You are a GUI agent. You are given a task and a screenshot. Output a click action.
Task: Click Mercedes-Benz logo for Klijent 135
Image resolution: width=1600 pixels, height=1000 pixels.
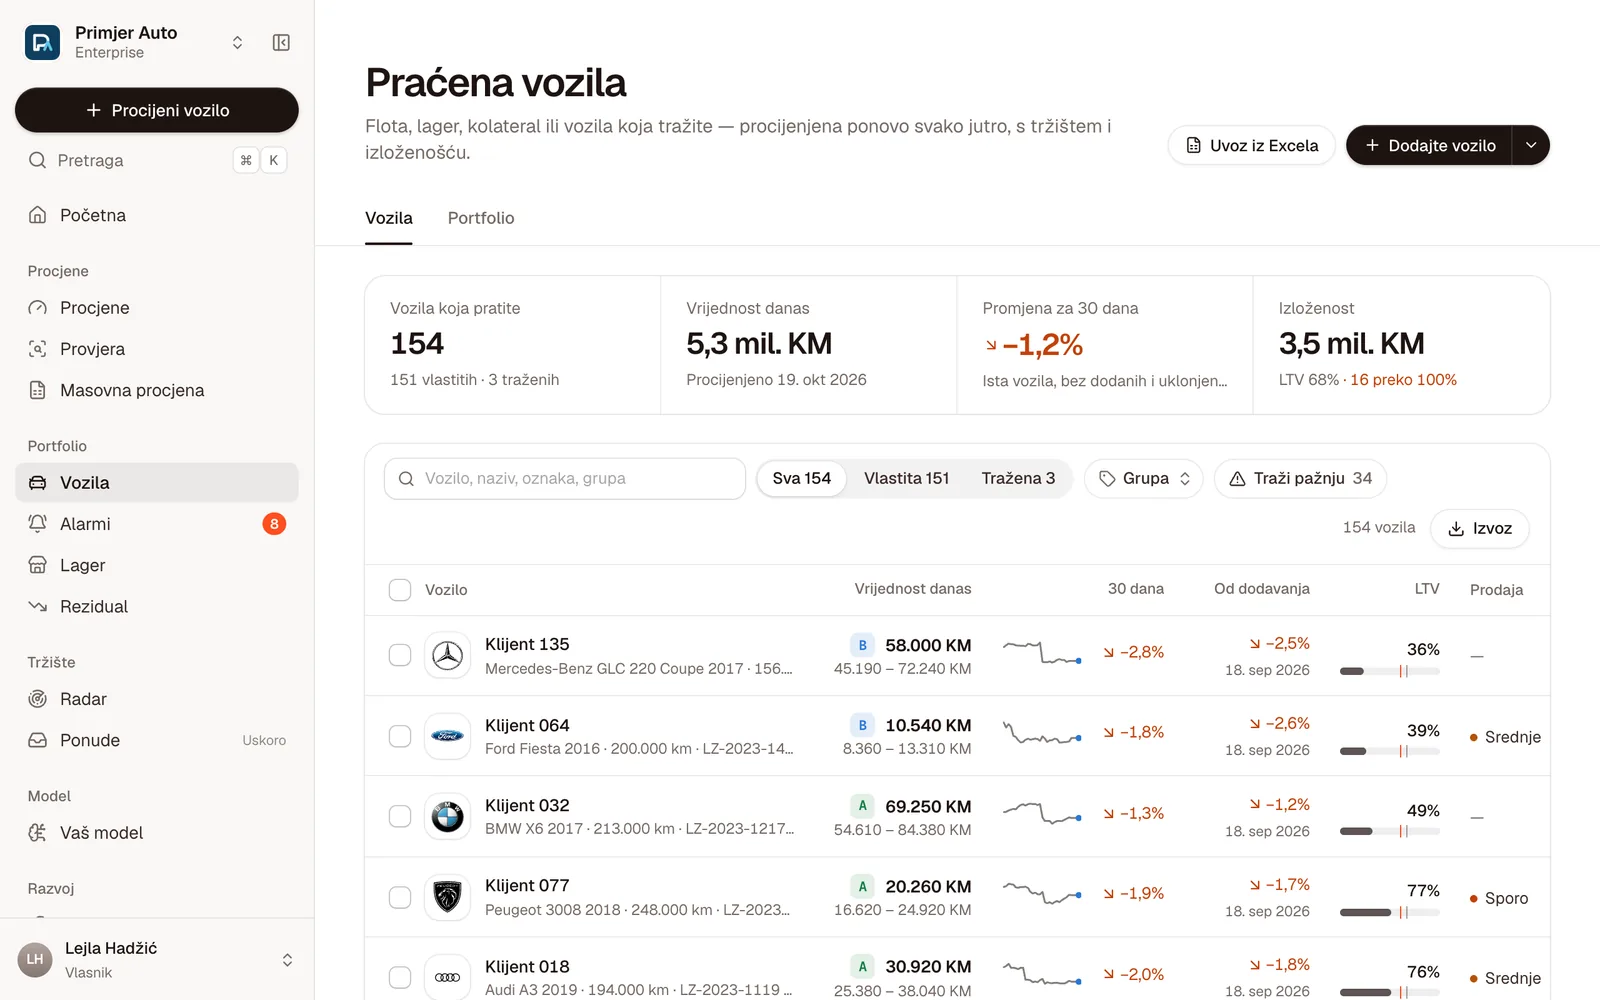coord(447,656)
